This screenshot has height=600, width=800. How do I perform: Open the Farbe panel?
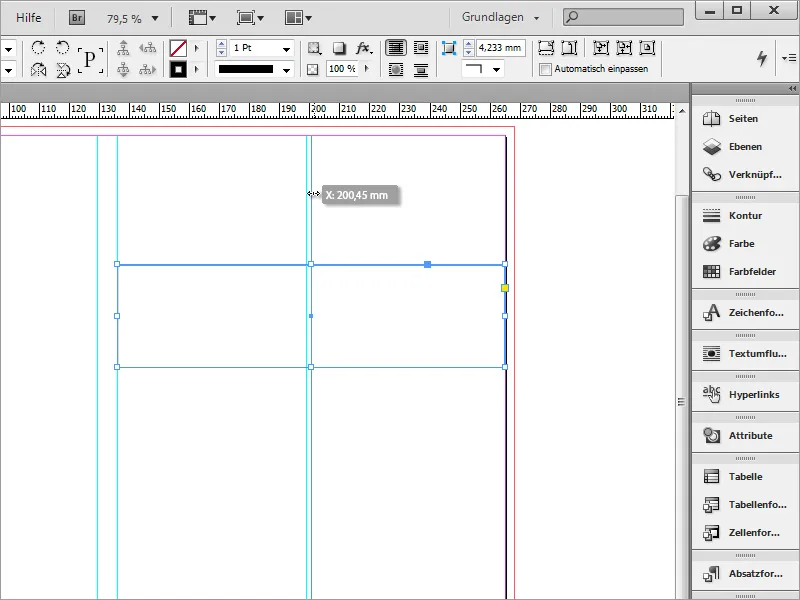pos(745,243)
